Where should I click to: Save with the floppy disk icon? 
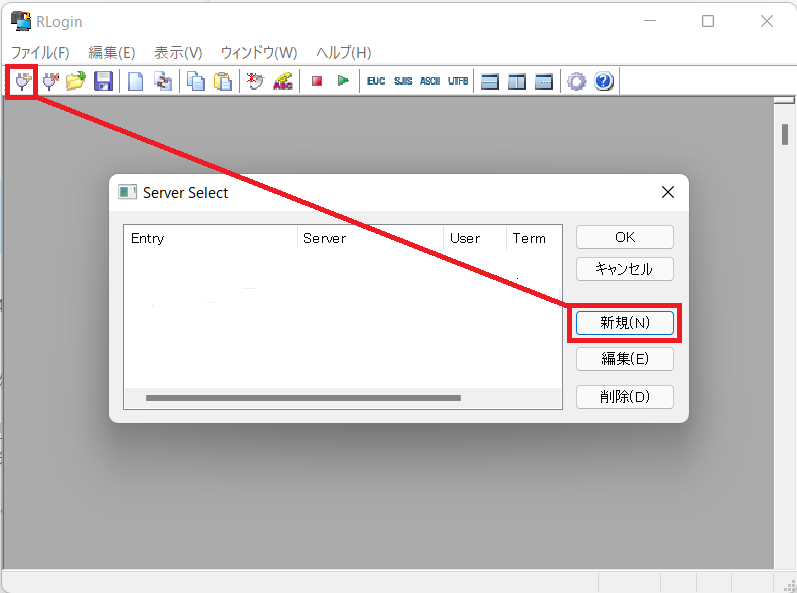104,81
